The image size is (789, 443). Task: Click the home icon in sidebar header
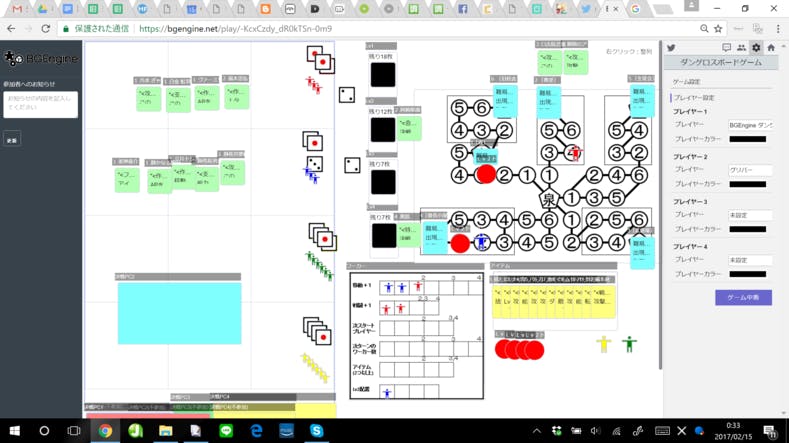tap(771, 48)
